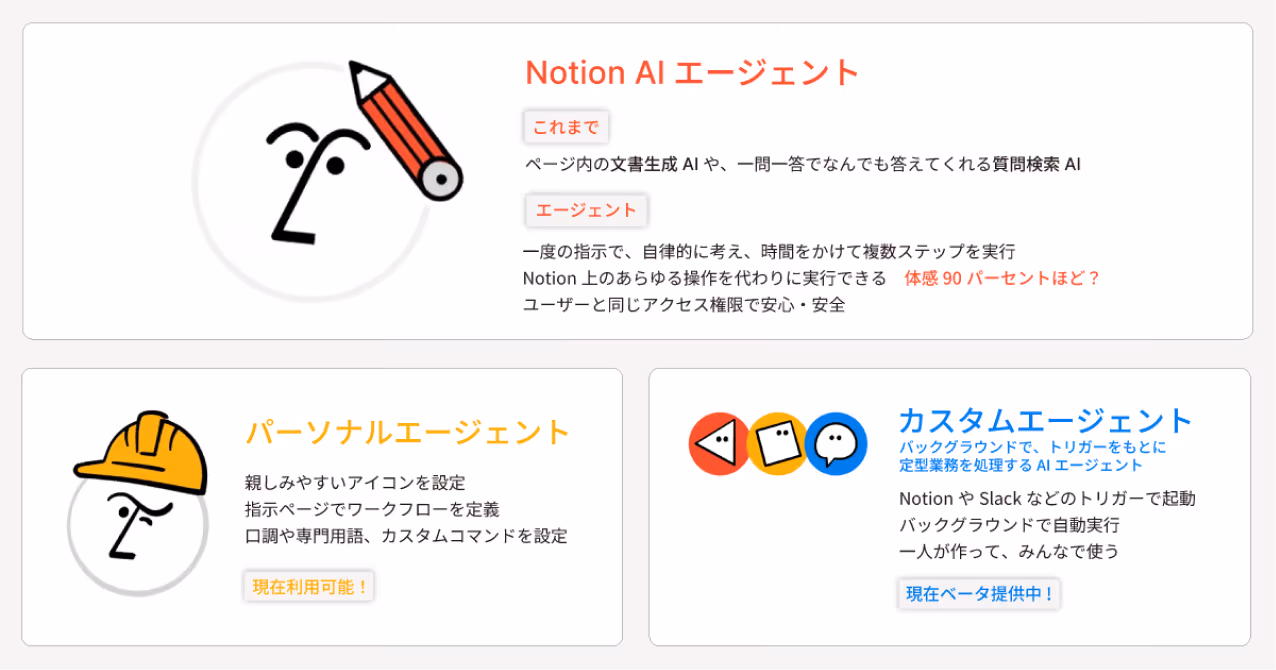Click the line about Notion や Slack triggers
Viewport: 1276px width, 670px height.
pos(1047,498)
